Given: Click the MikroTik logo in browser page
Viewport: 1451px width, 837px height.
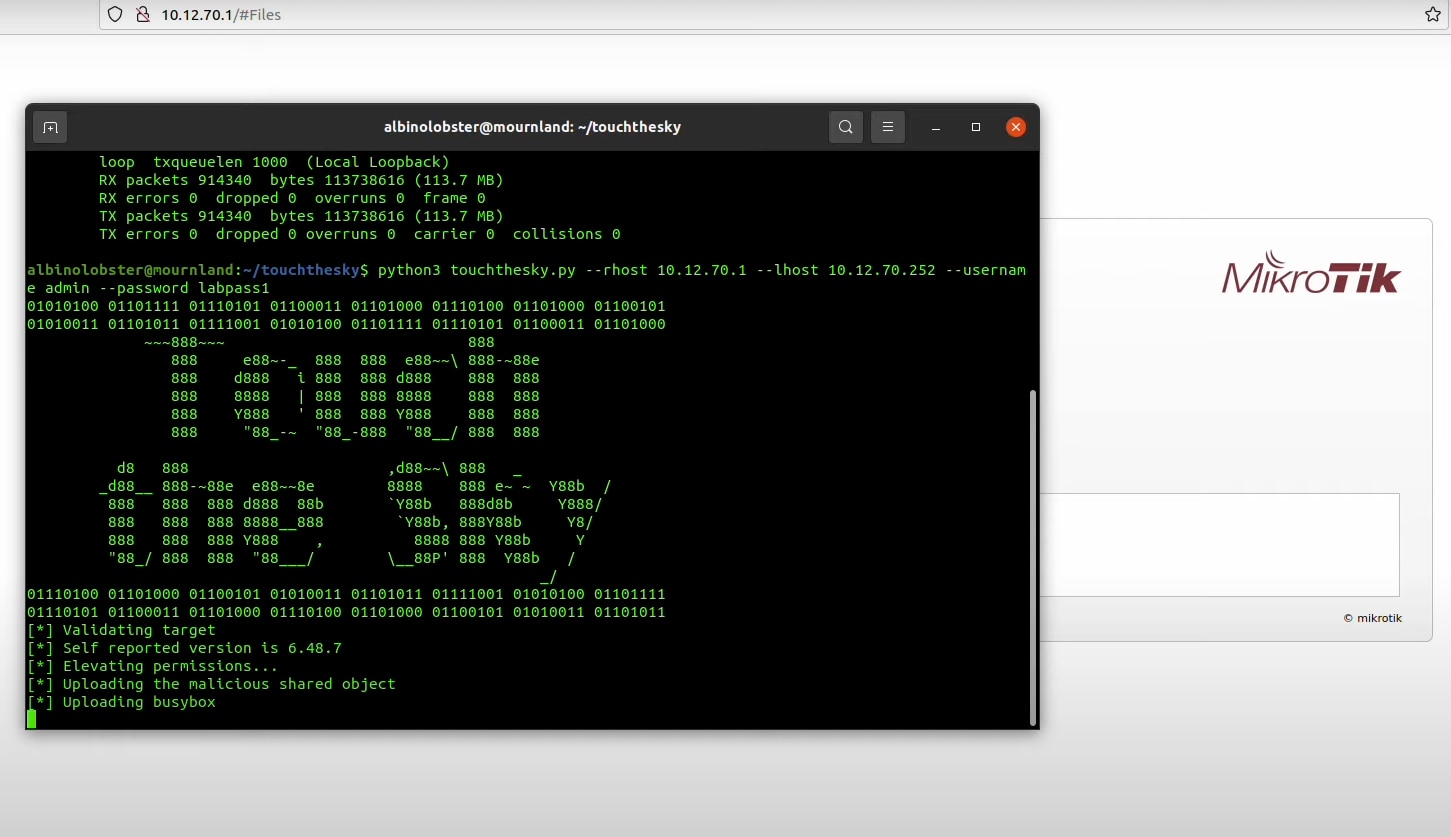Looking at the screenshot, I should click(1311, 272).
